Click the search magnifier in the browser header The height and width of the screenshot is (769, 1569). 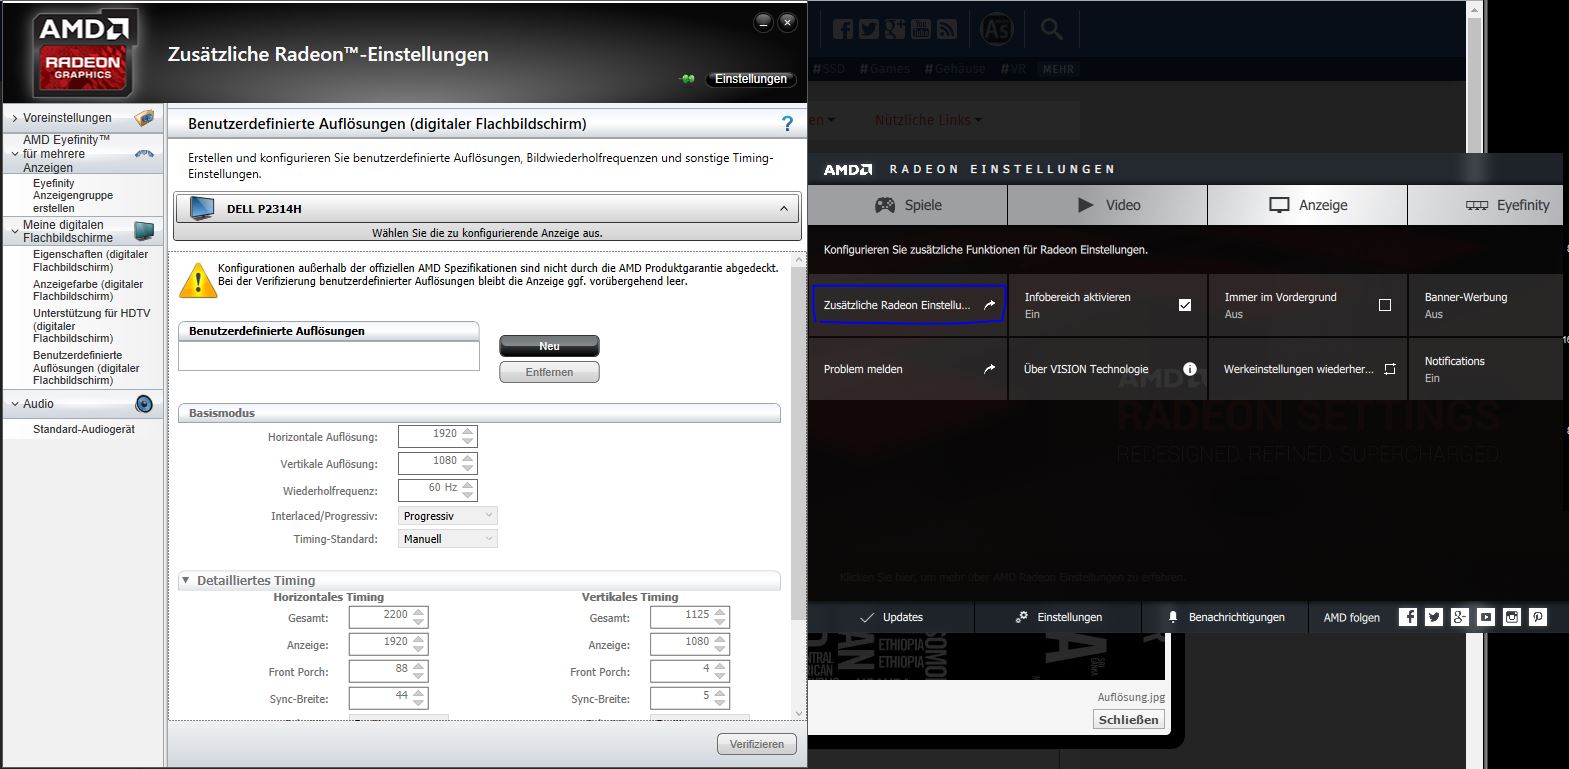click(1052, 29)
